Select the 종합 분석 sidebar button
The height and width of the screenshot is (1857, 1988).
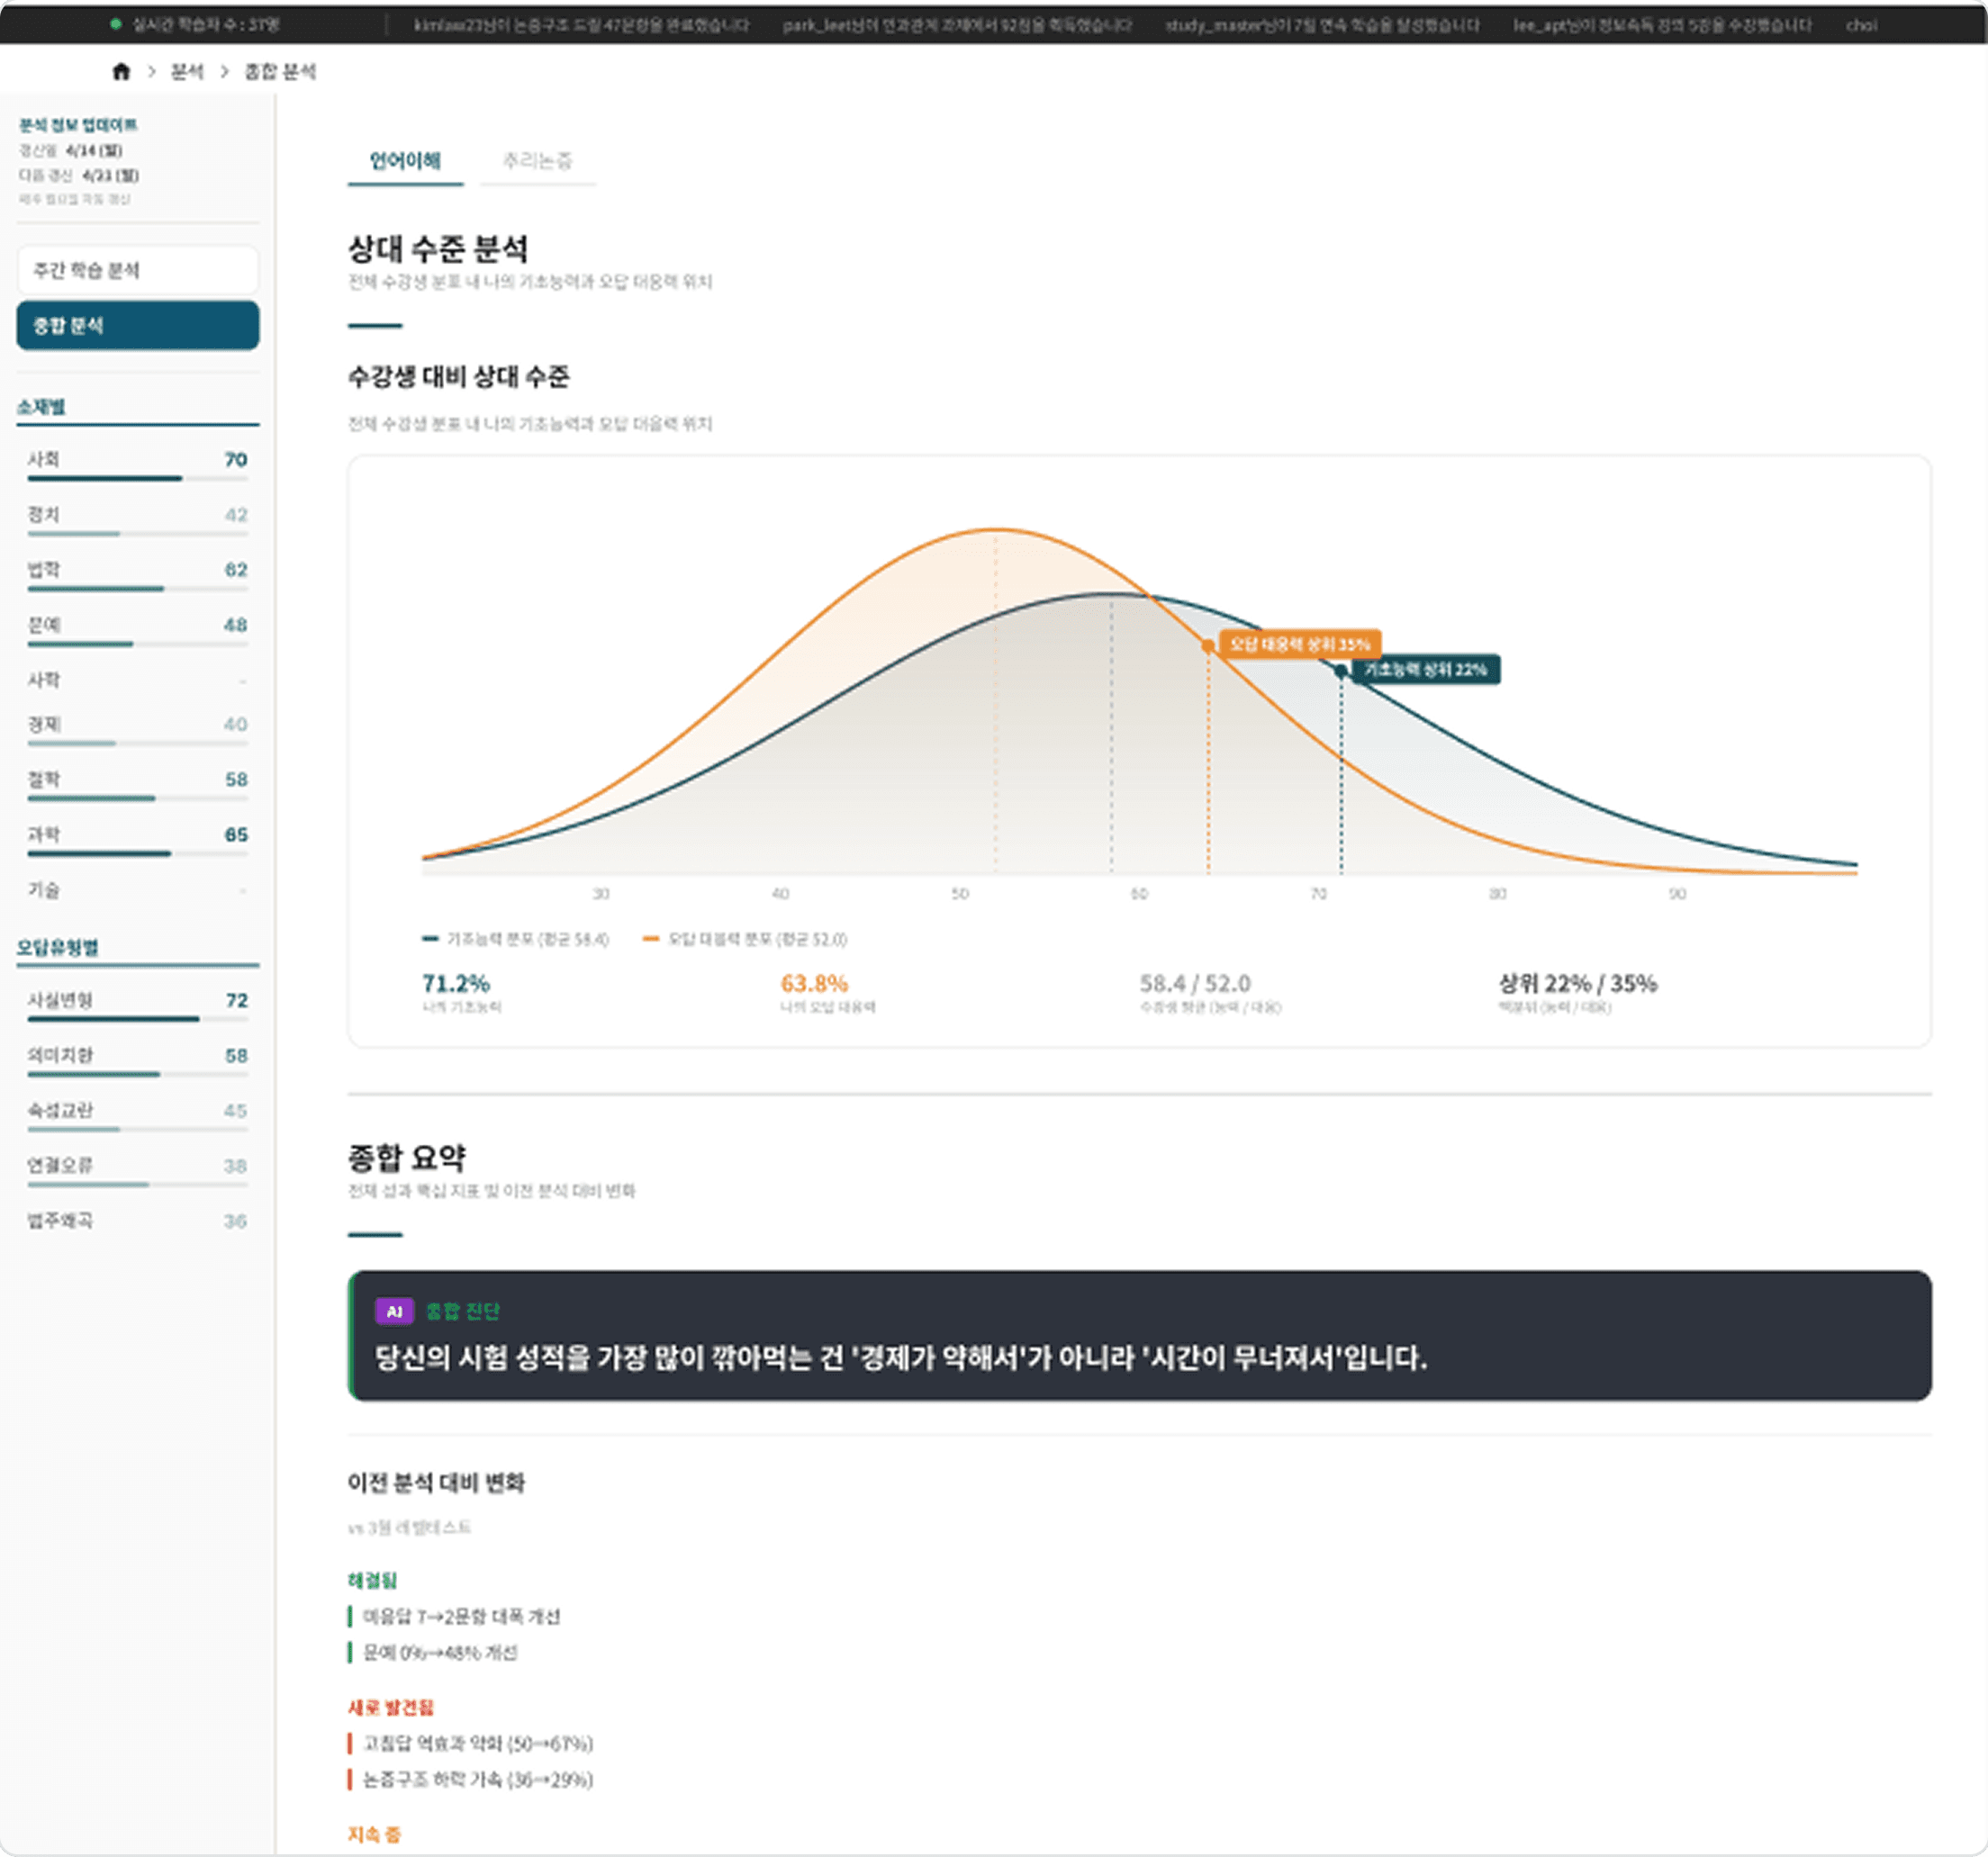[138, 325]
